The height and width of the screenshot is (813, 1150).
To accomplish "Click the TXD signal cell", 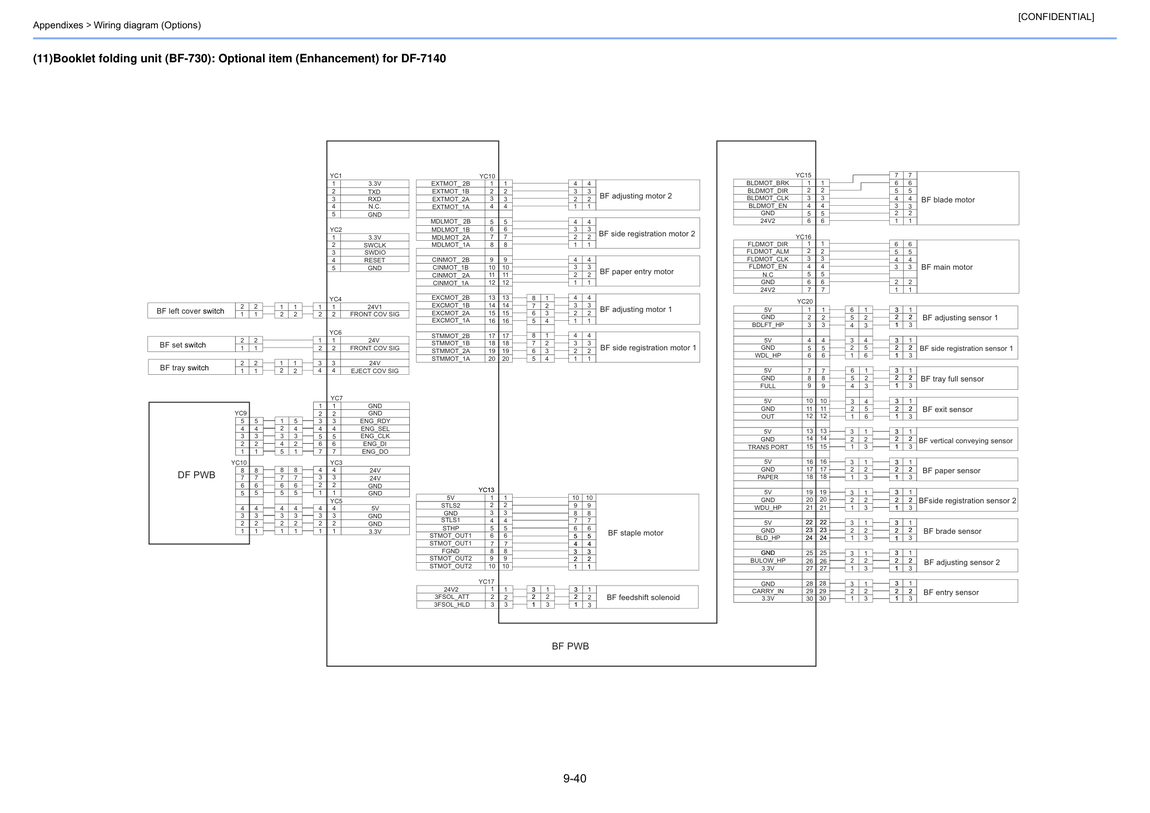I will tap(374, 191).
